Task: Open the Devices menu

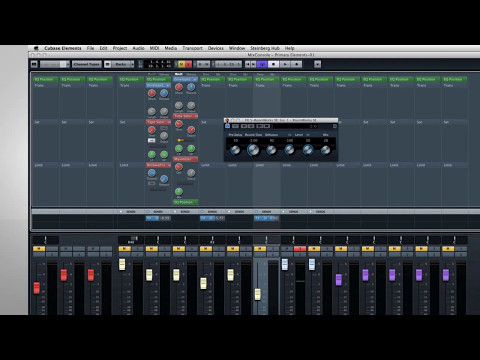Action: [216, 48]
